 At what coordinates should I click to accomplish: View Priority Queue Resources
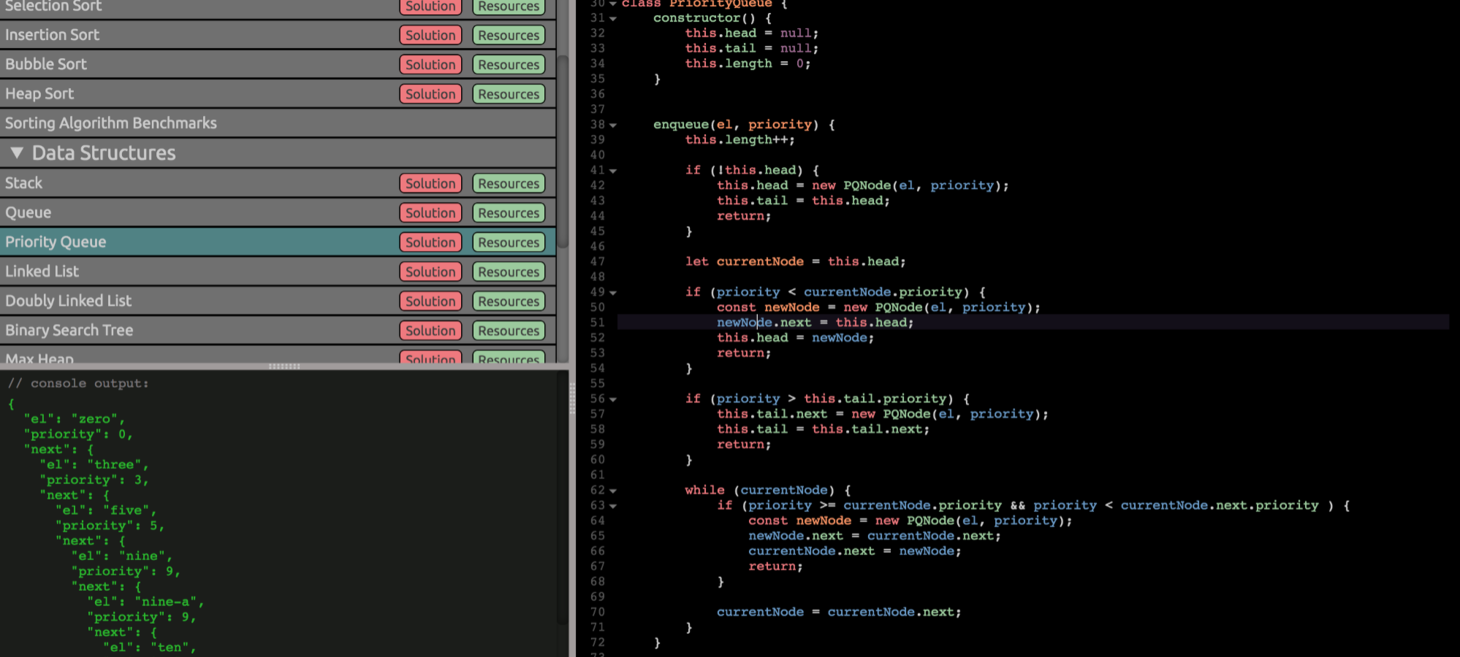[508, 242]
